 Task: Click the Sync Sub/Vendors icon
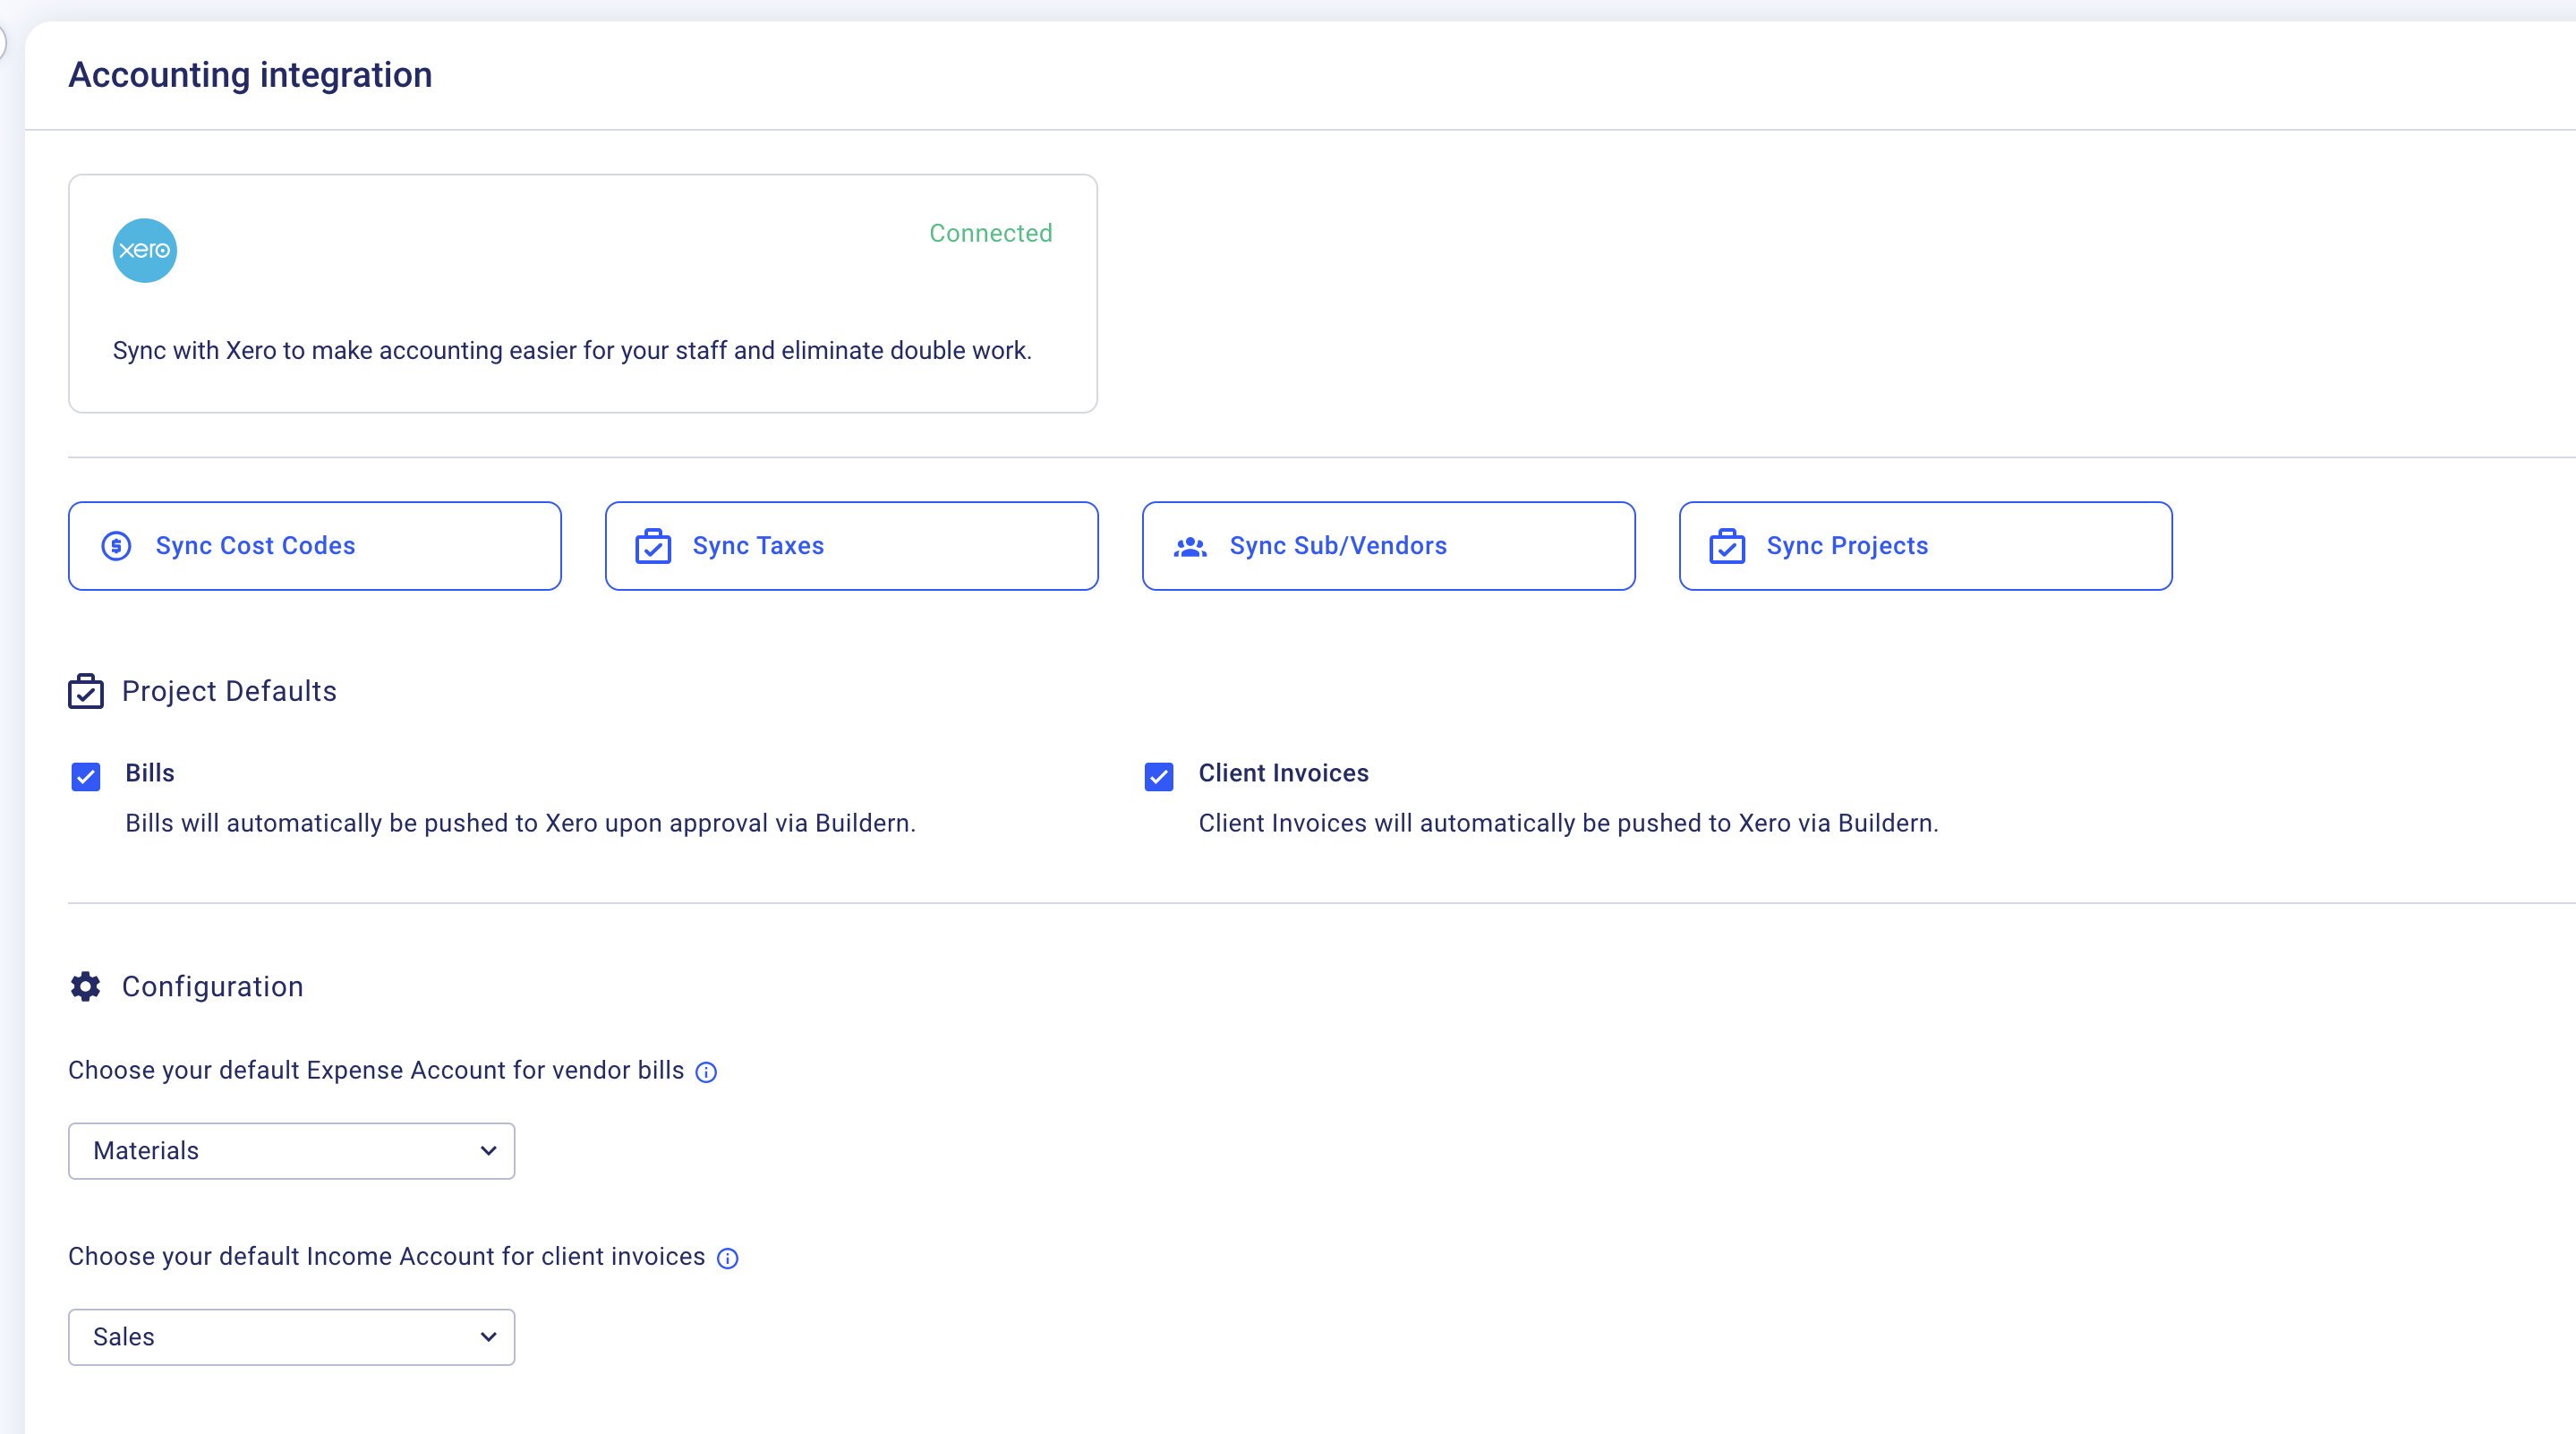click(x=1190, y=546)
